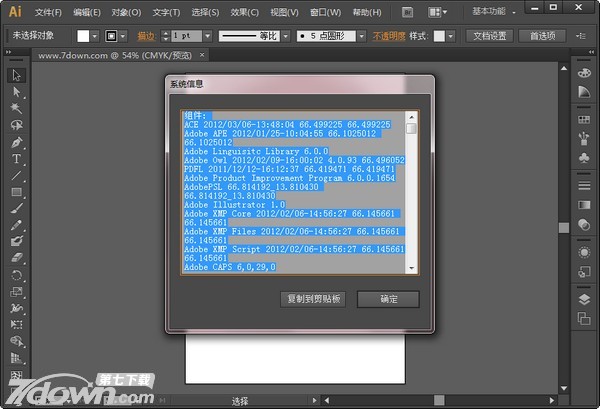Click the white fill color swatch
Screen dimensions: 600x409
coord(83,36)
